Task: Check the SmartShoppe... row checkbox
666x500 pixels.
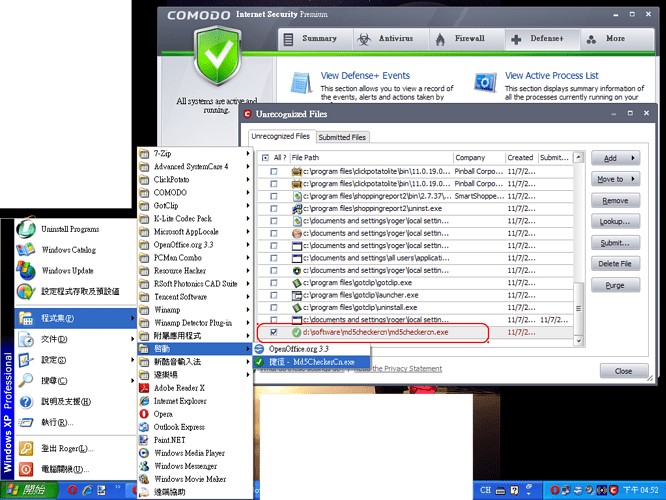Action: [274, 196]
